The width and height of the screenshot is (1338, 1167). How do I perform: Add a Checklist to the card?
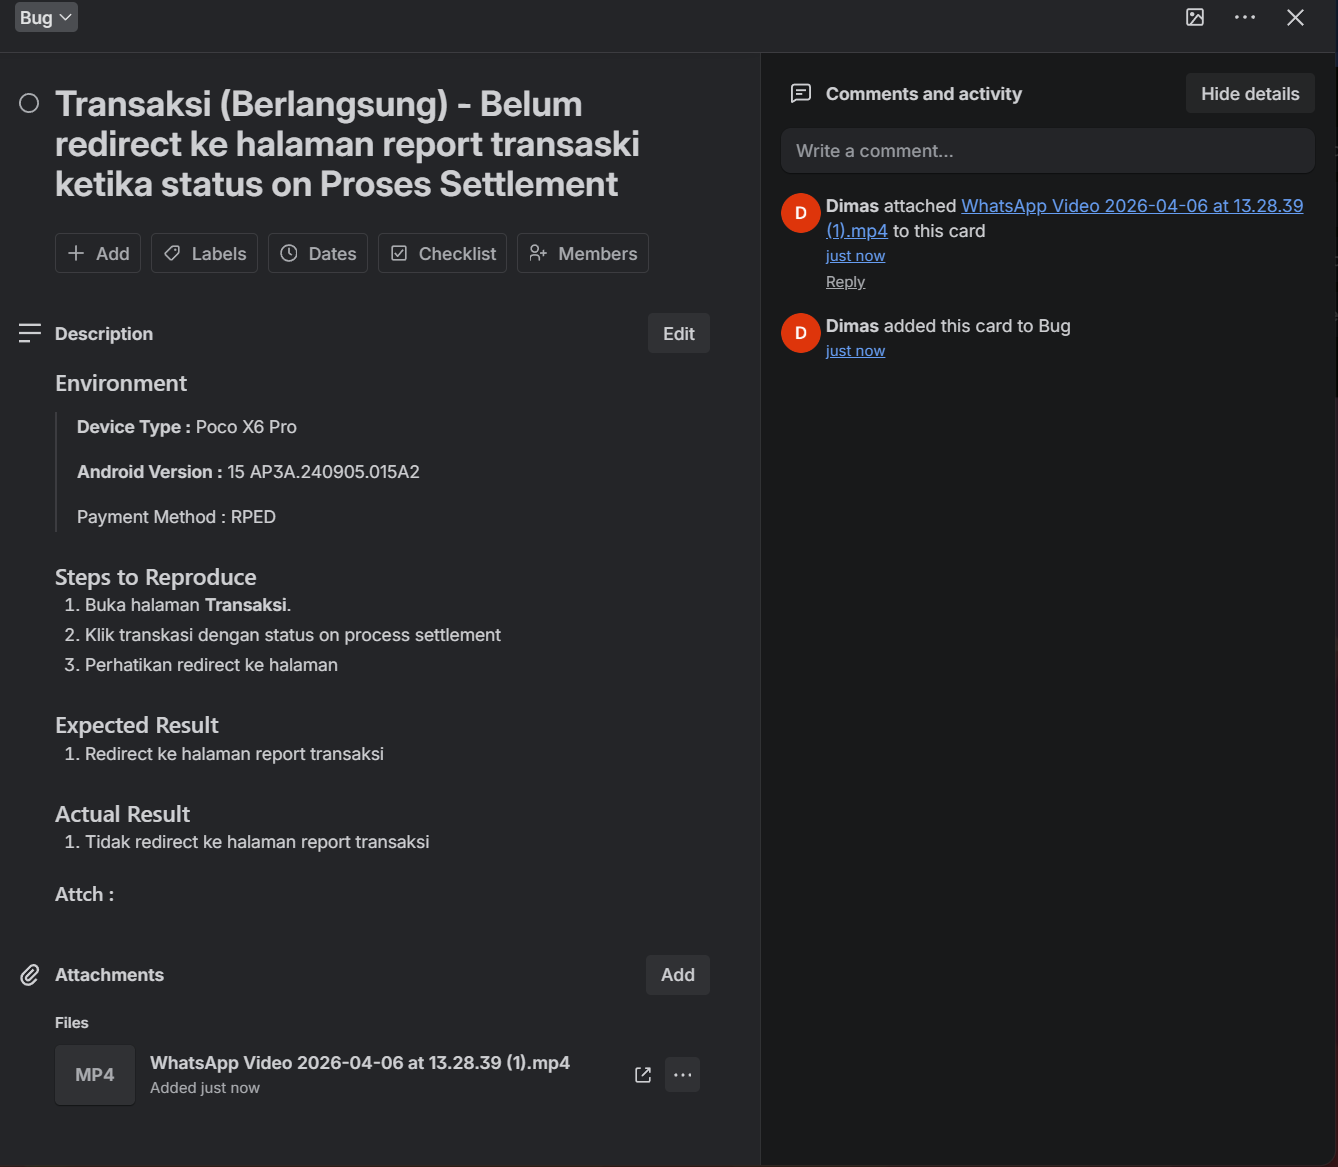[442, 253]
